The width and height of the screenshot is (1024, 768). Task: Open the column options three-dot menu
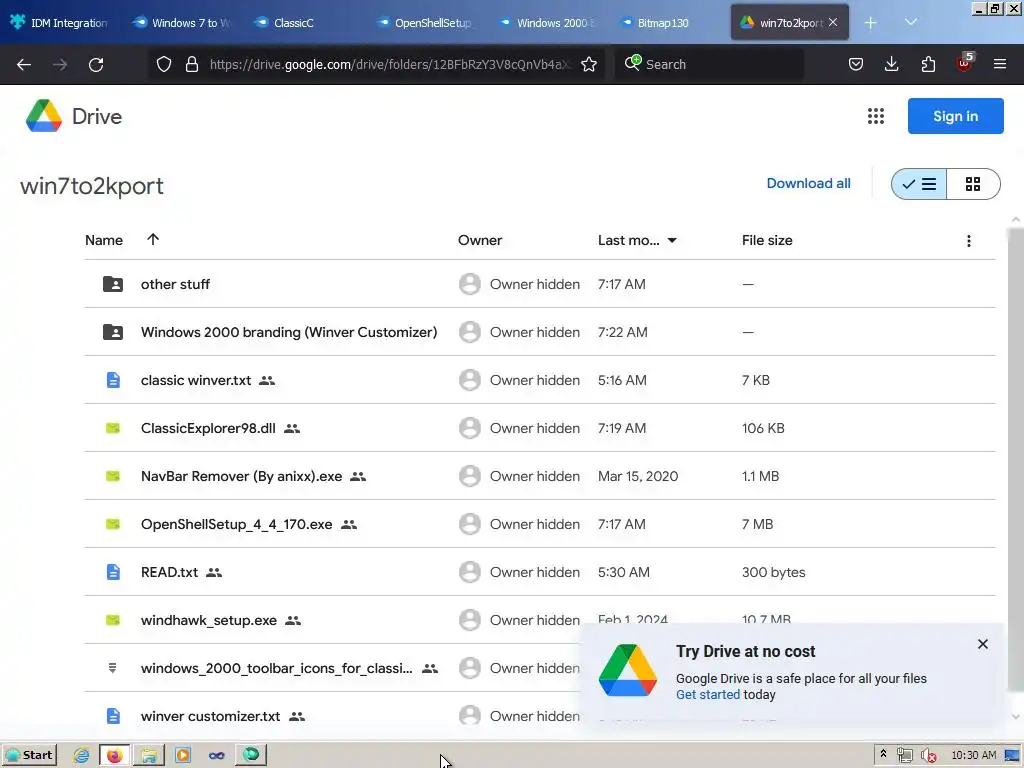pyautogui.click(x=968, y=241)
